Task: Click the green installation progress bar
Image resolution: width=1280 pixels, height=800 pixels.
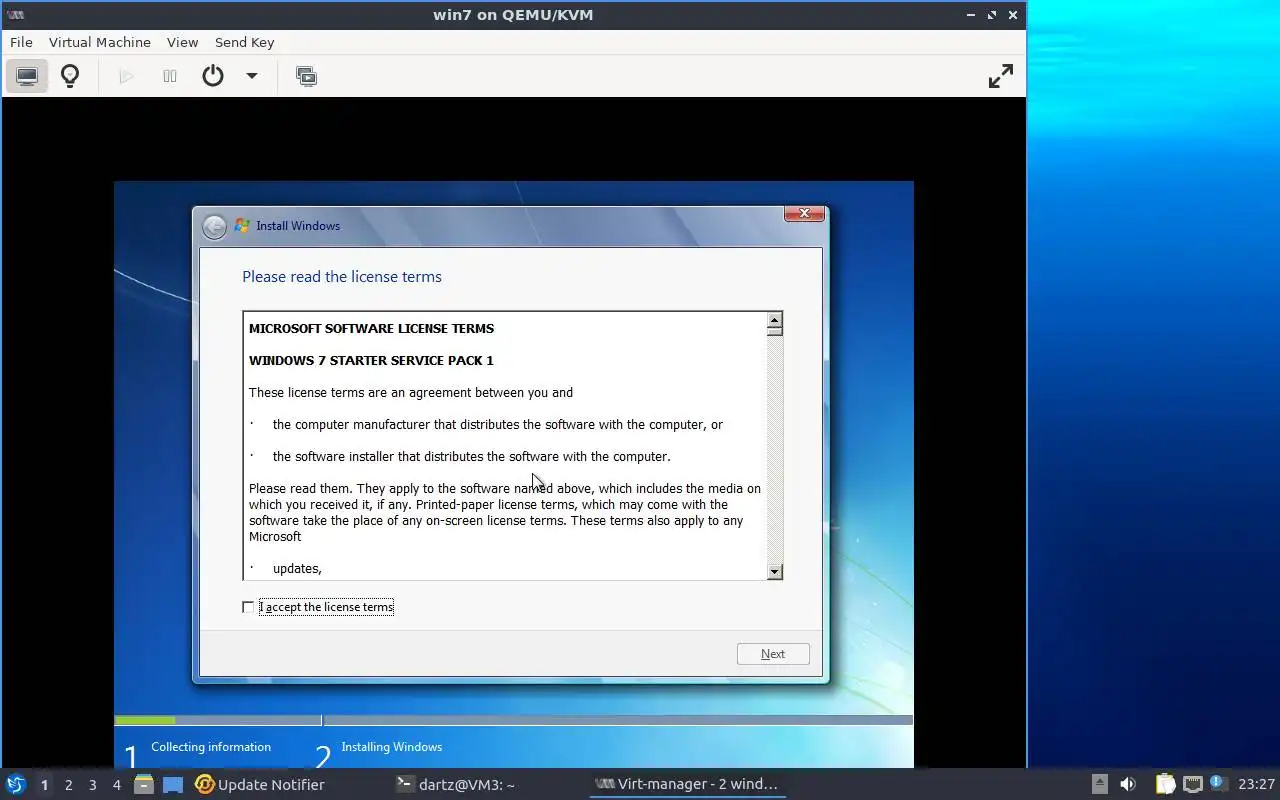Action: pyautogui.click(x=145, y=720)
